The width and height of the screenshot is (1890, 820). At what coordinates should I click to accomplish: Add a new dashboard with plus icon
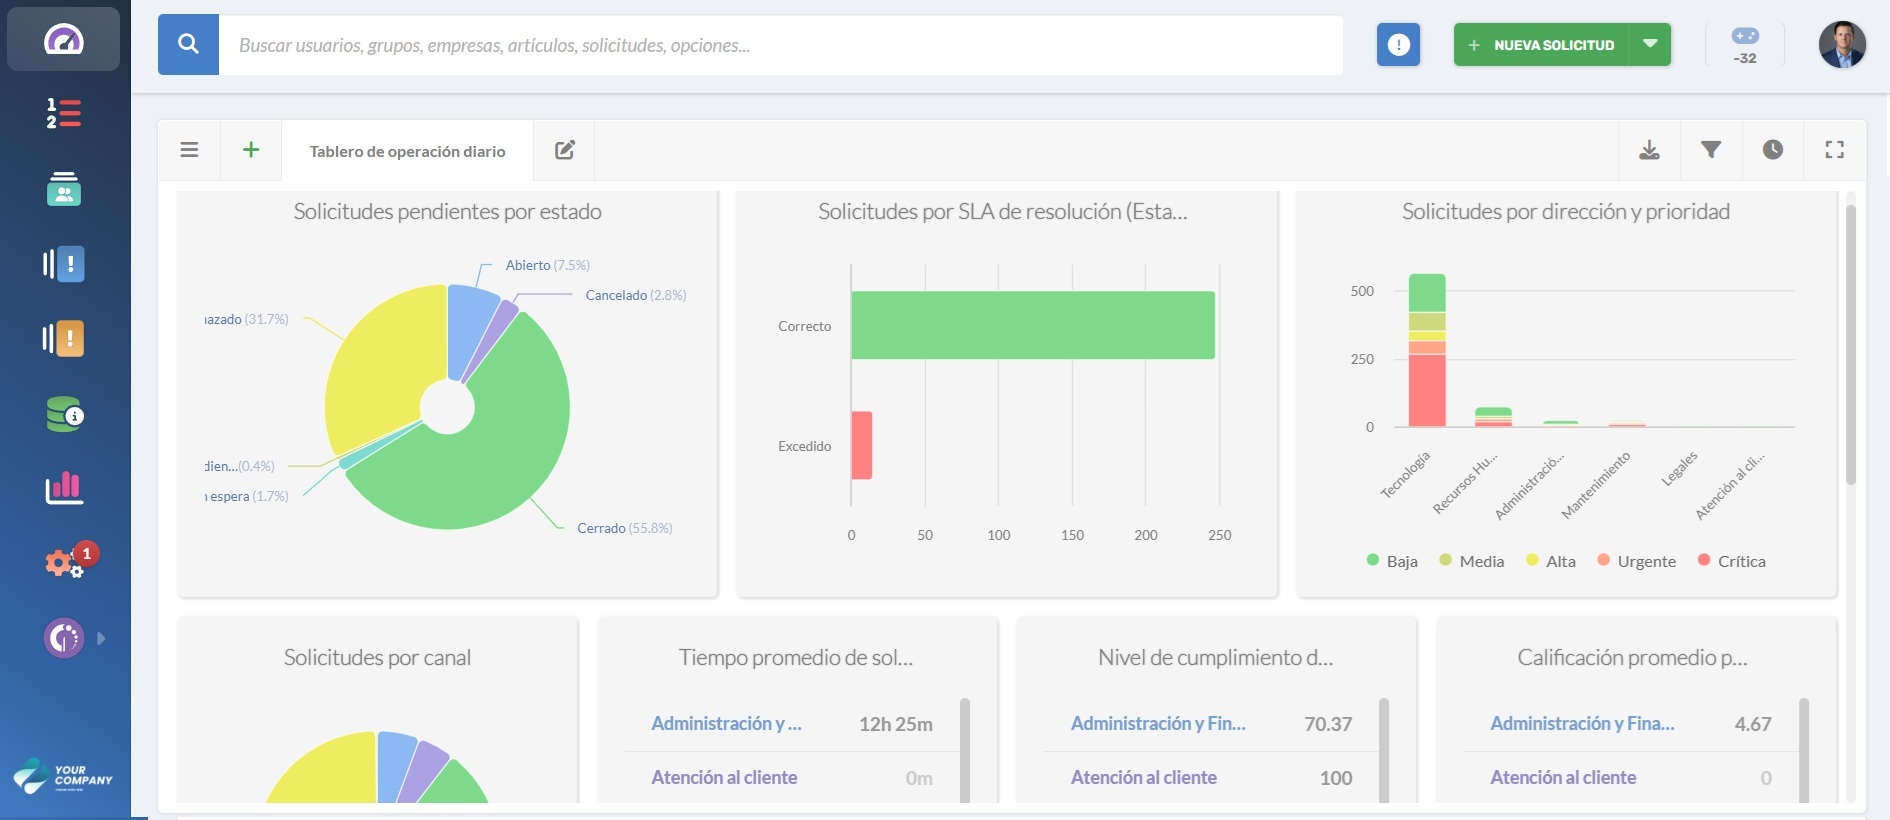pyautogui.click(x=251, y=150)
